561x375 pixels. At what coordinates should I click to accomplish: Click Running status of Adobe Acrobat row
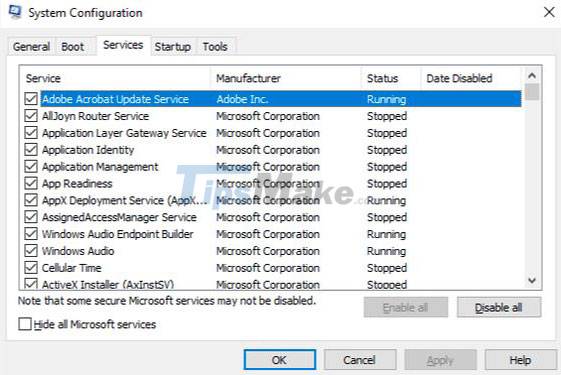pyautogui.click(x=387, y=99)
